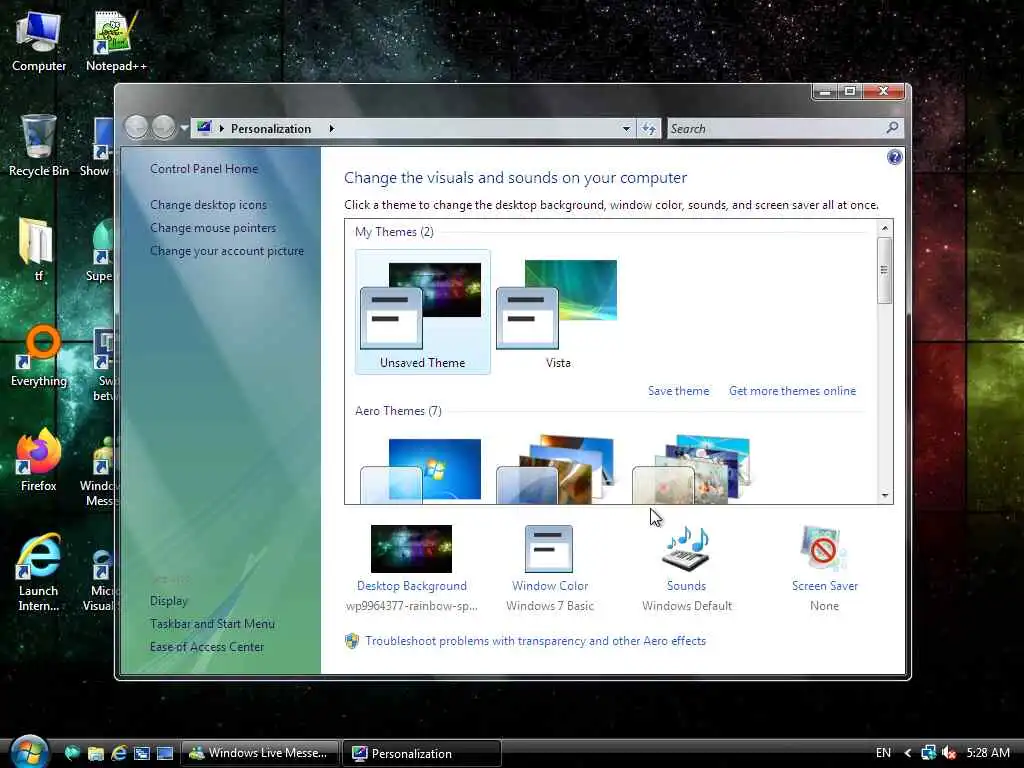1024x768 pixels.
Task: Click the themes list scroll down arrow
Action: pos(885,496)
